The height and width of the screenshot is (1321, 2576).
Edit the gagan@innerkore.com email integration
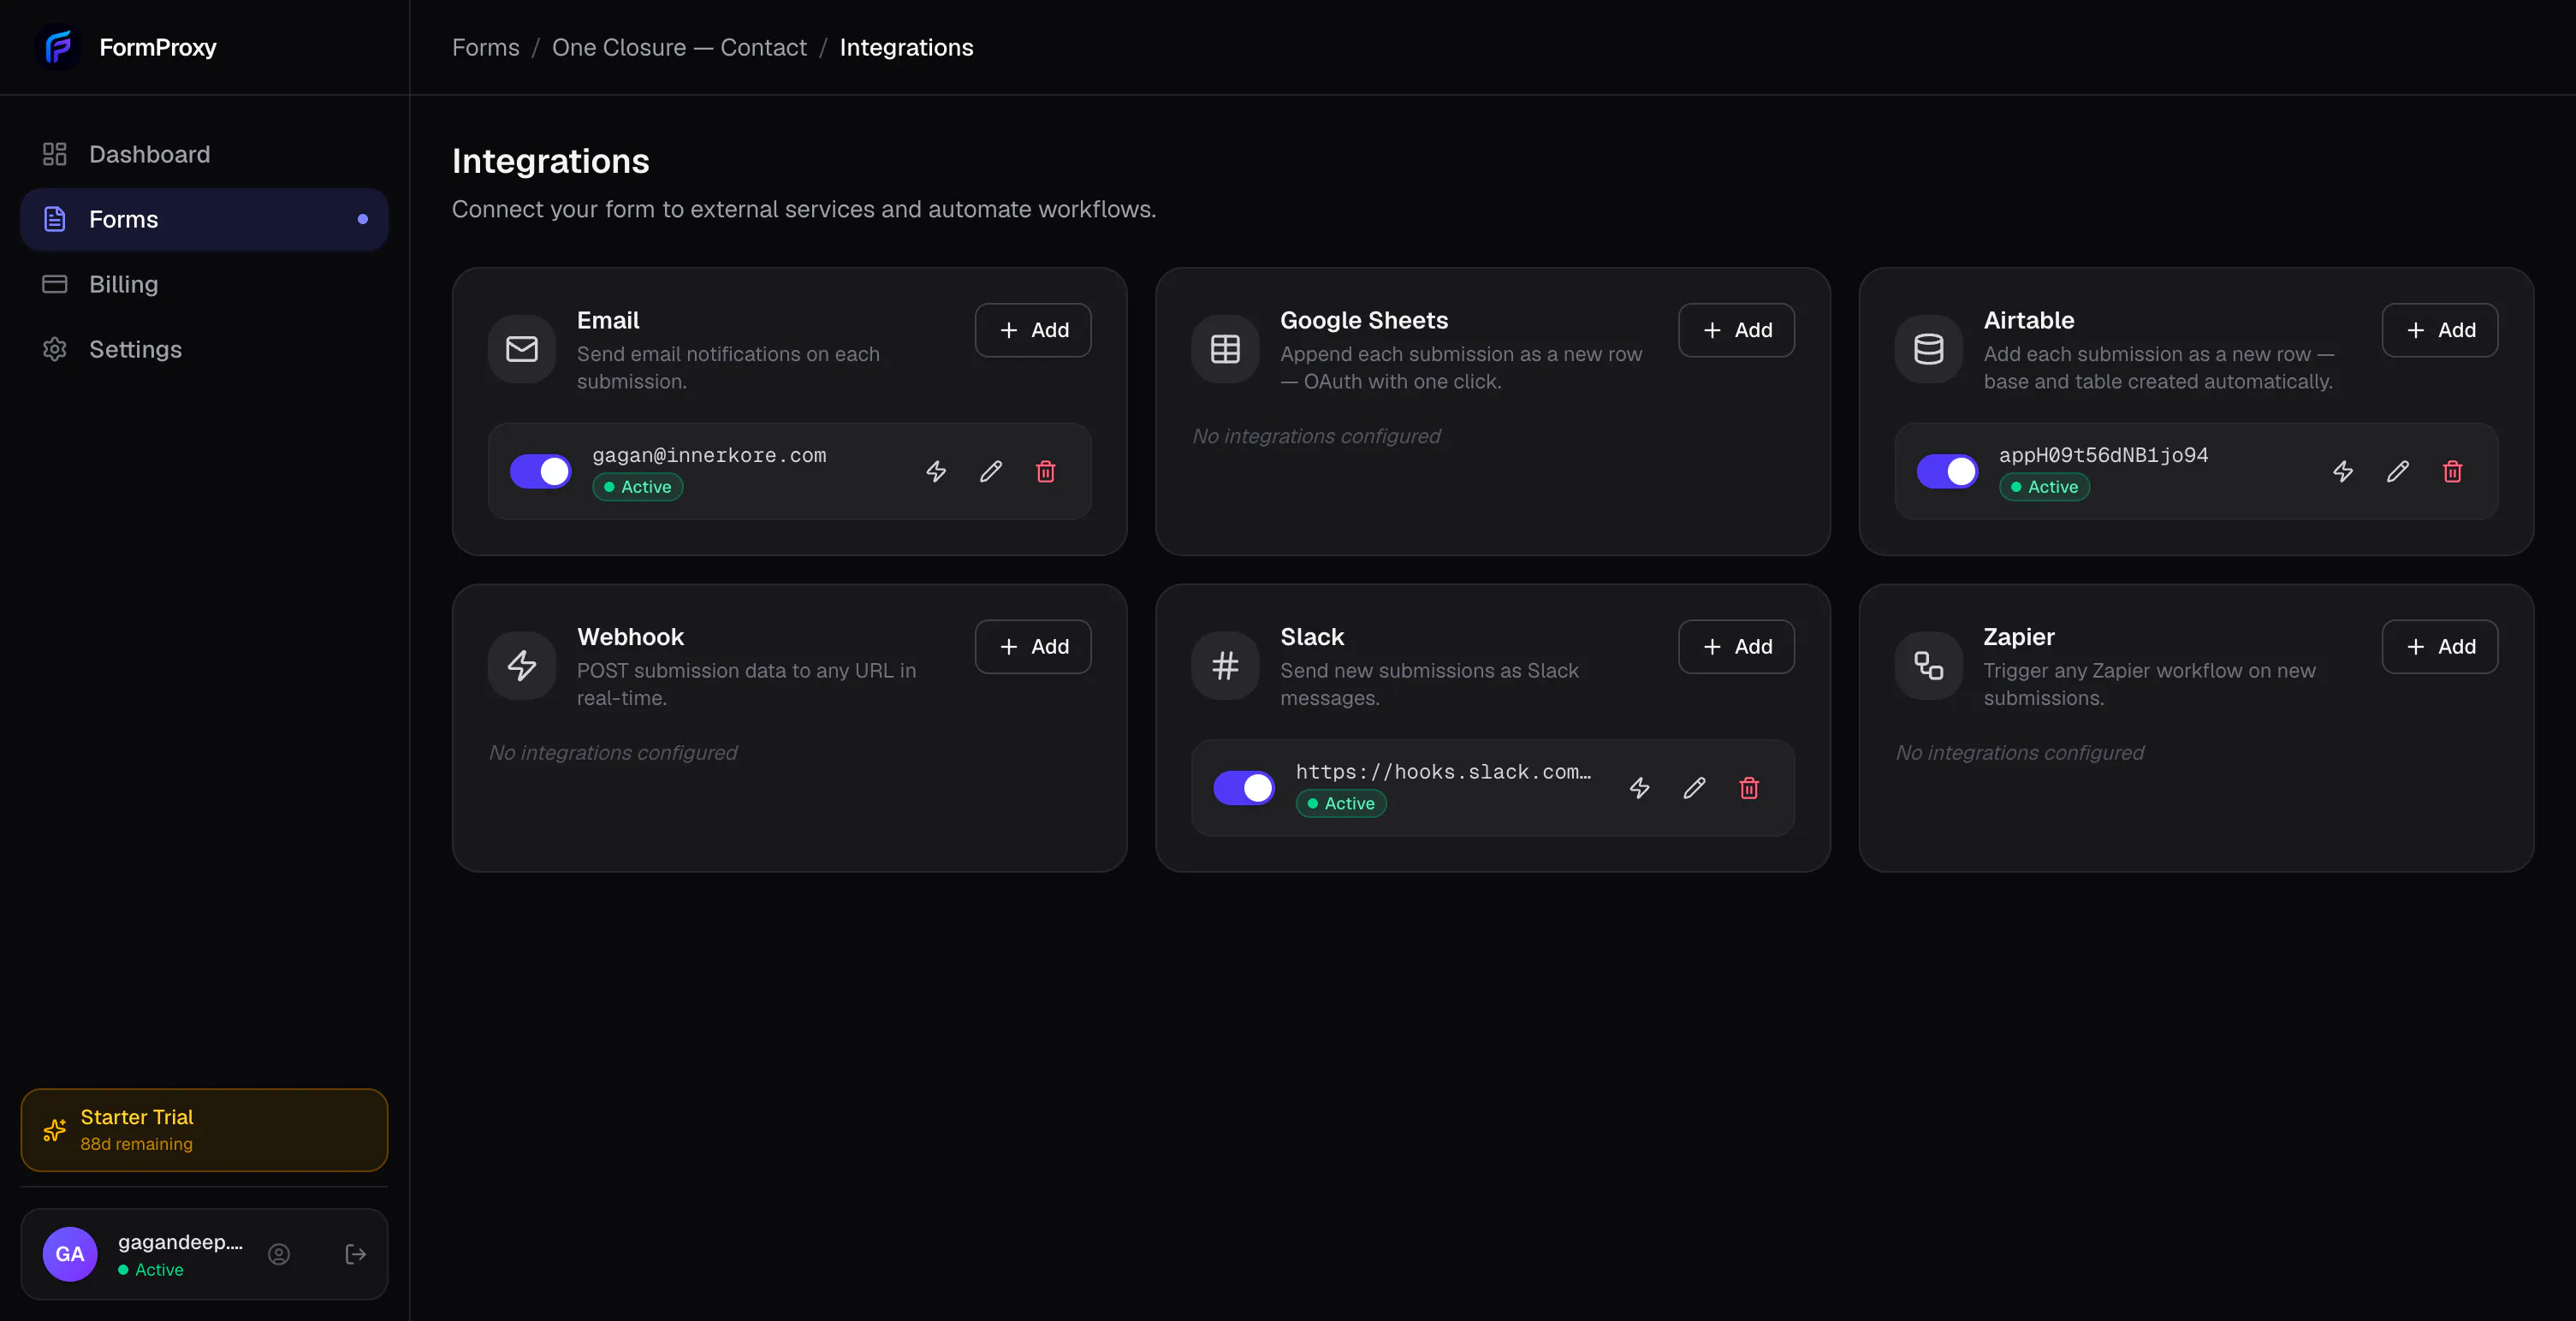pyautogui.click(x=991, y=471)
